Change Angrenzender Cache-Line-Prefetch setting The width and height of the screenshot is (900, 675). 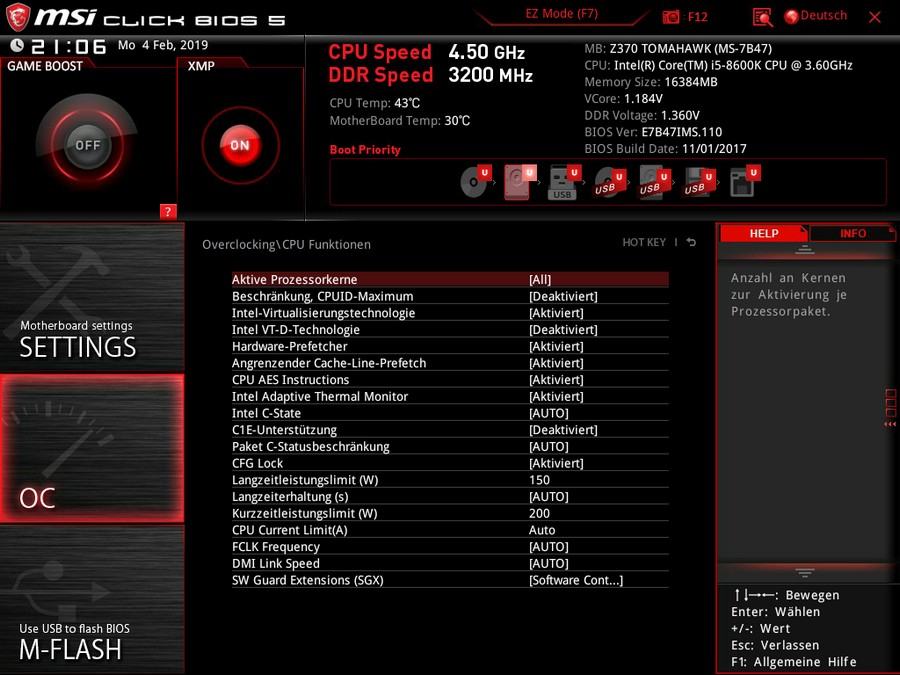[x=450, y=363]
